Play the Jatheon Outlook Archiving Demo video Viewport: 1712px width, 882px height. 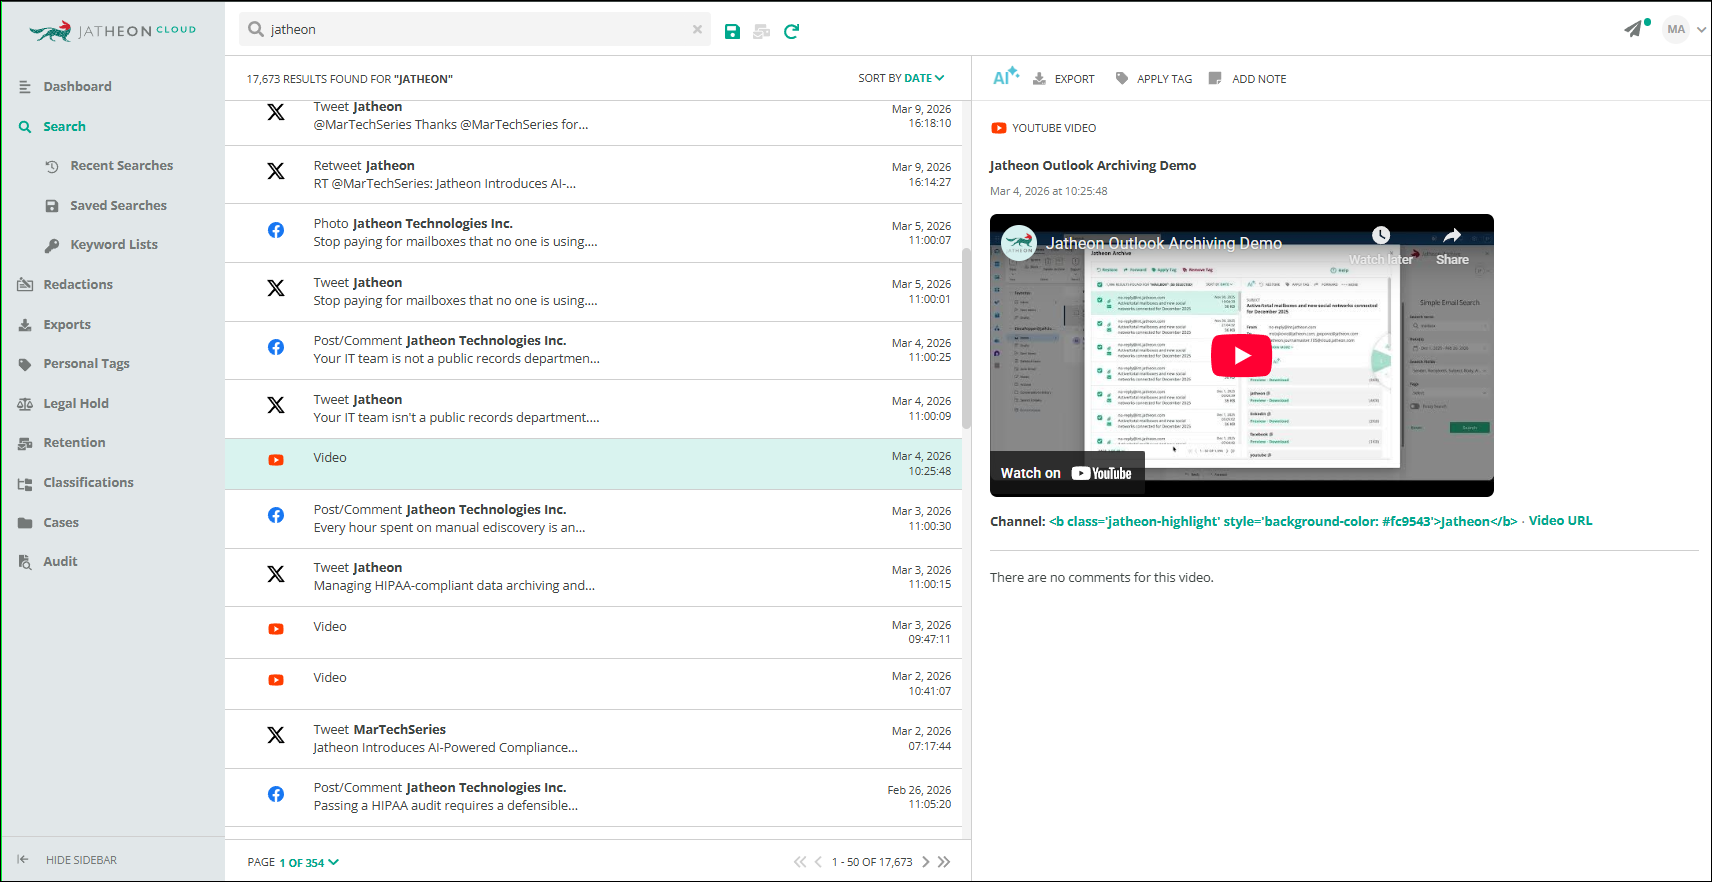coord(1241,355)
